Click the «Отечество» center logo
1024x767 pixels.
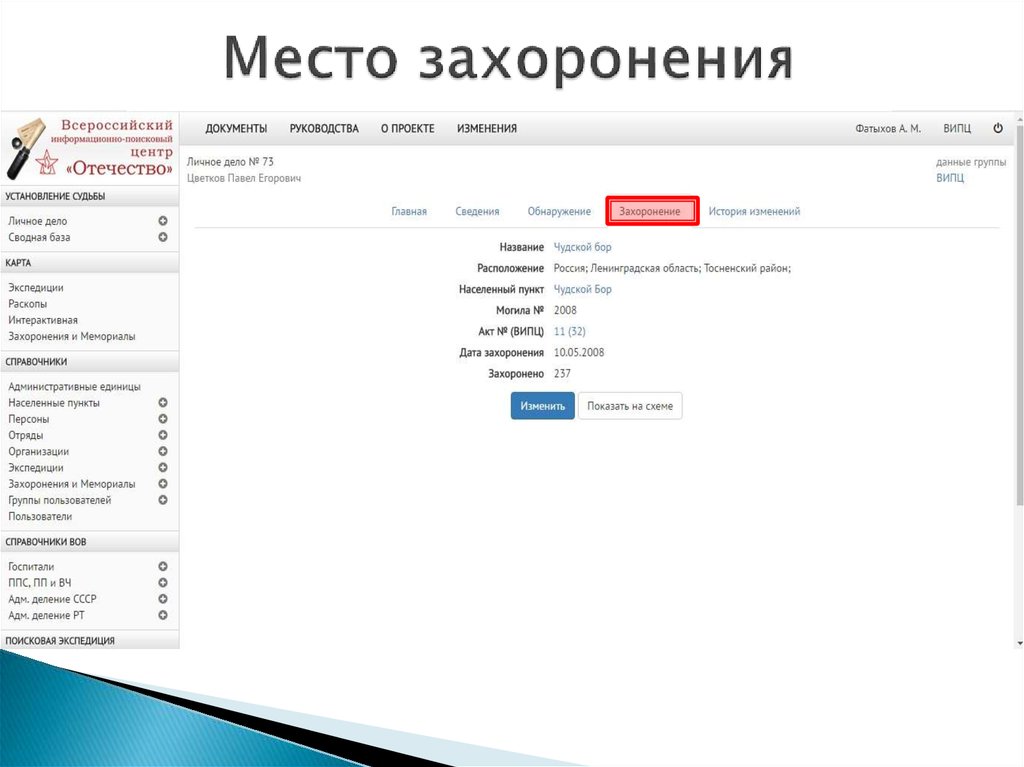pos(90,148)
